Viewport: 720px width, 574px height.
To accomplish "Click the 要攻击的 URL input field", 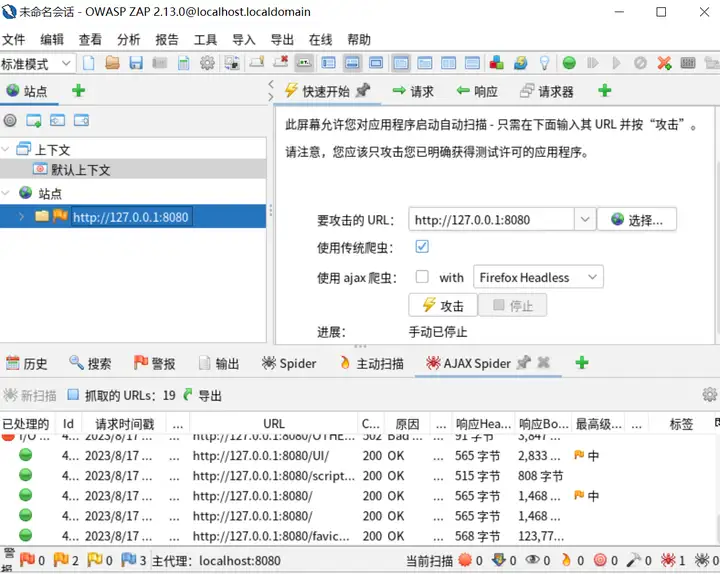I will (491, 219).
